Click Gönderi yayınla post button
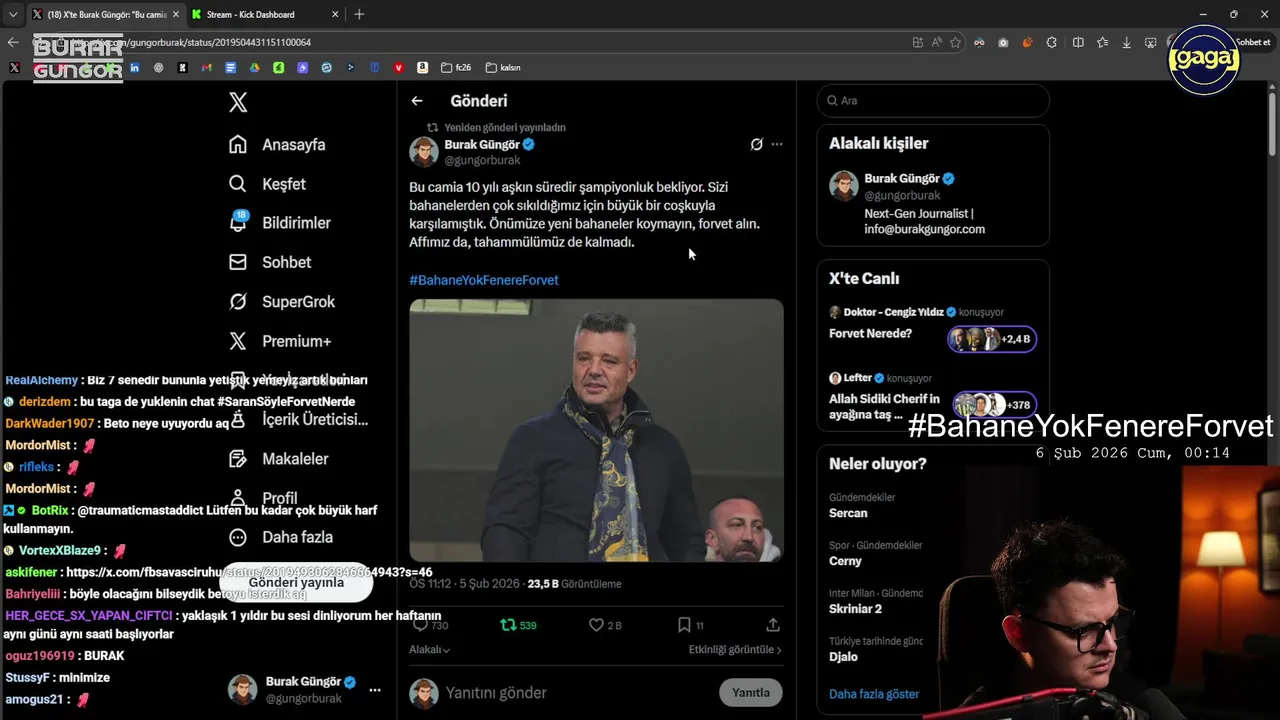Screen dimensions: 1280x720 pyautogui.click(x=296, y=583)
